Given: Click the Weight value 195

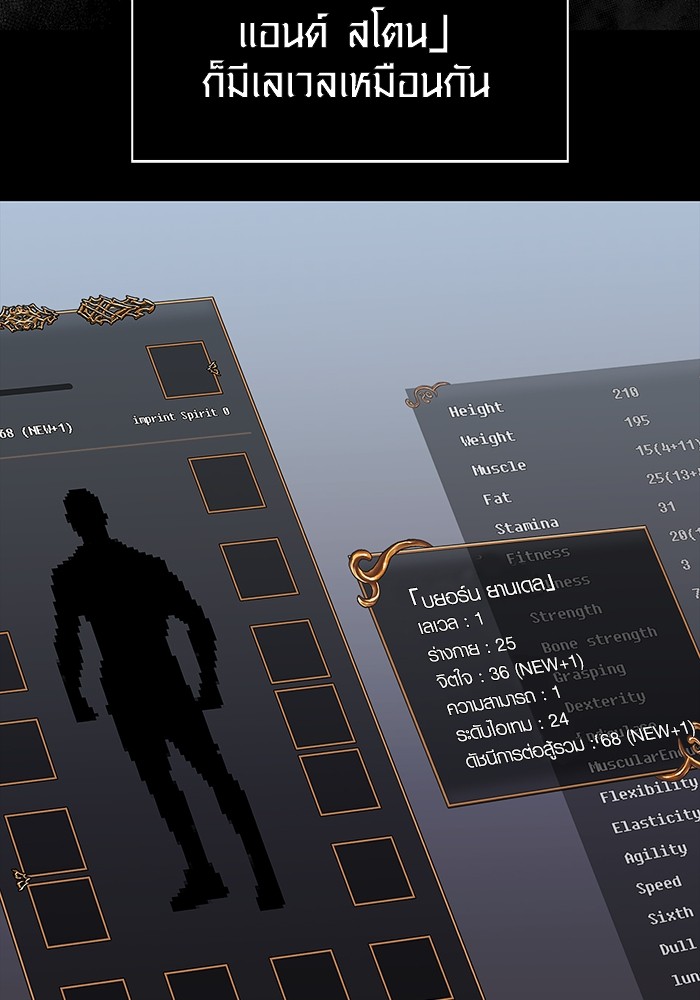Looking at the screenshot, I should (637, 421).
